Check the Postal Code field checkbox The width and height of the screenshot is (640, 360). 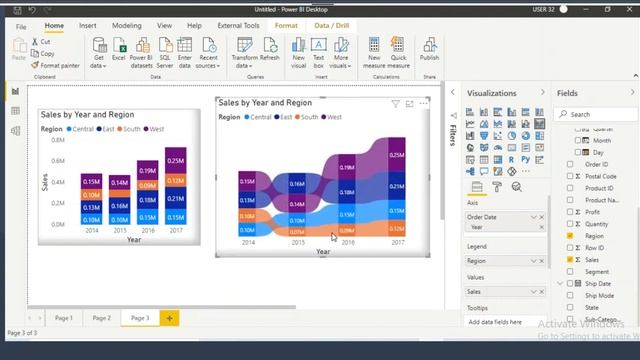(x=570, y=176)
